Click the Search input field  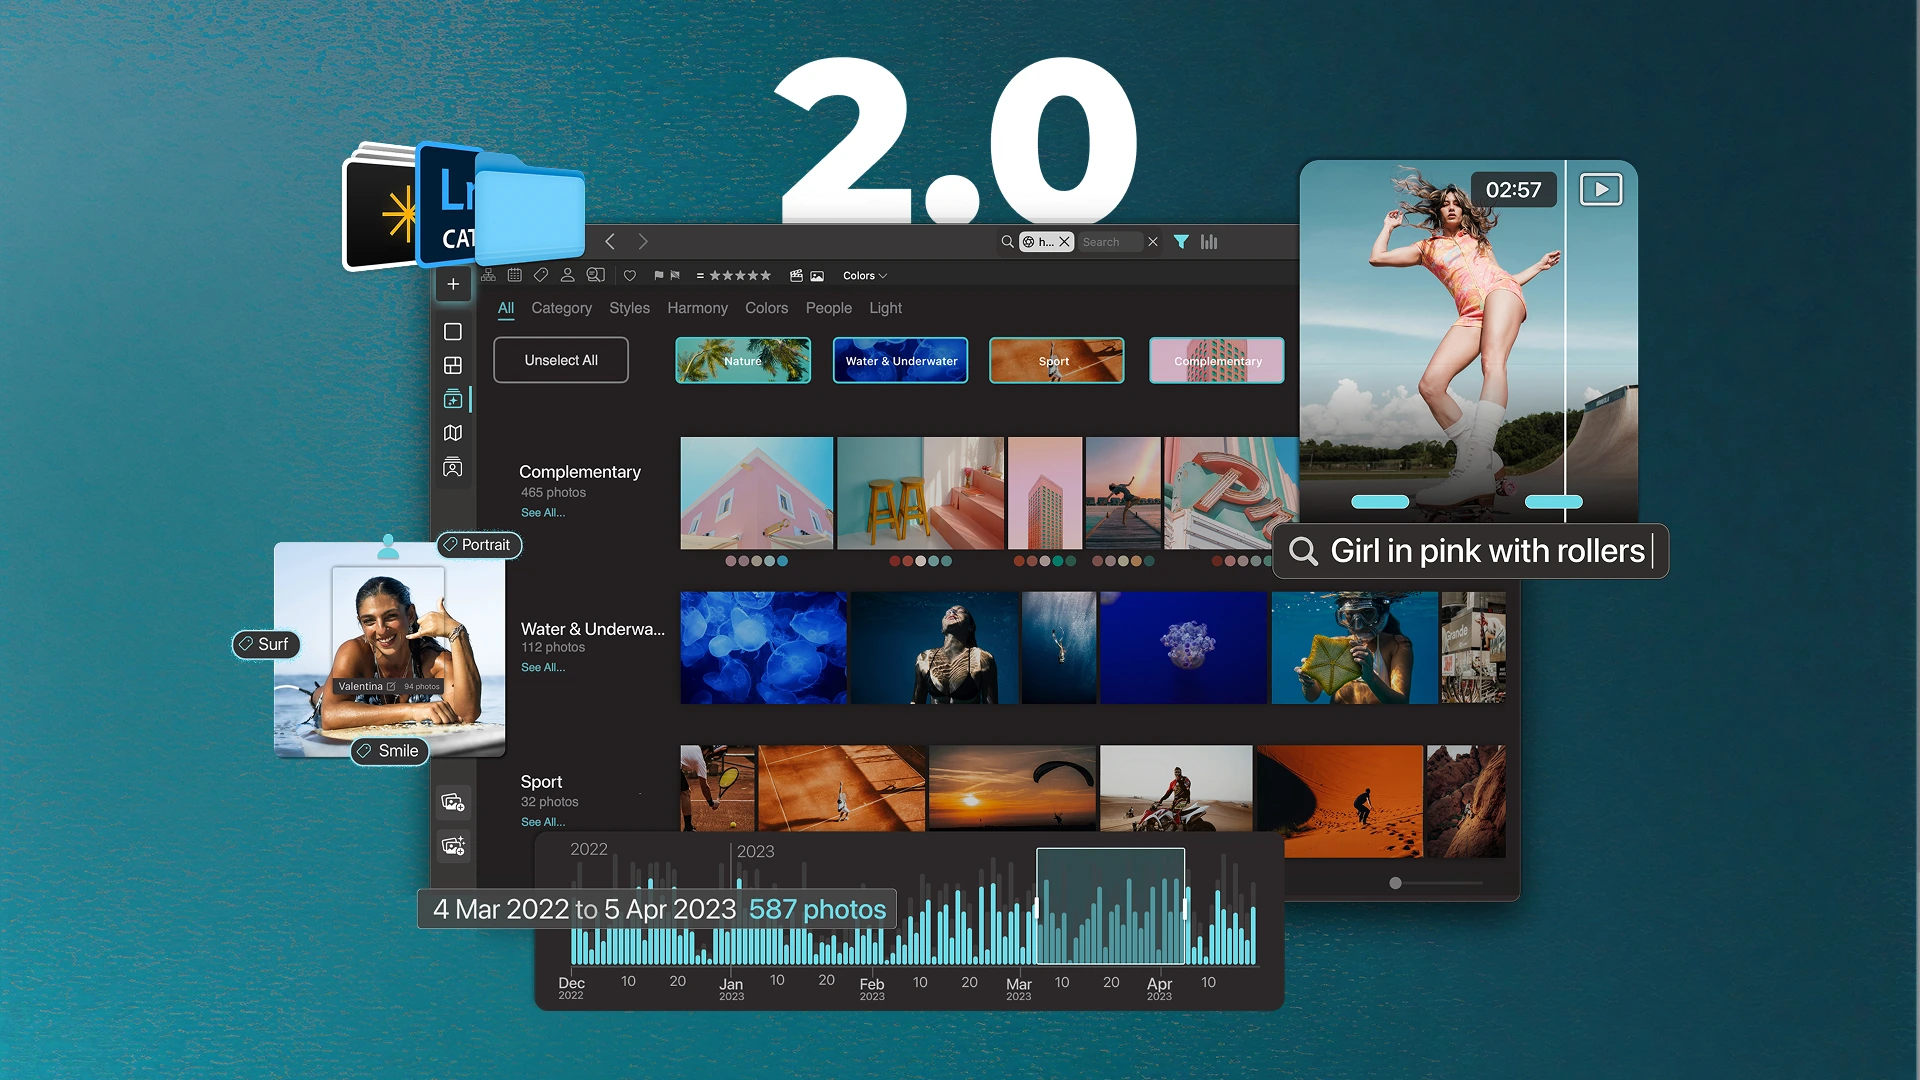[x=1110, y=242]
